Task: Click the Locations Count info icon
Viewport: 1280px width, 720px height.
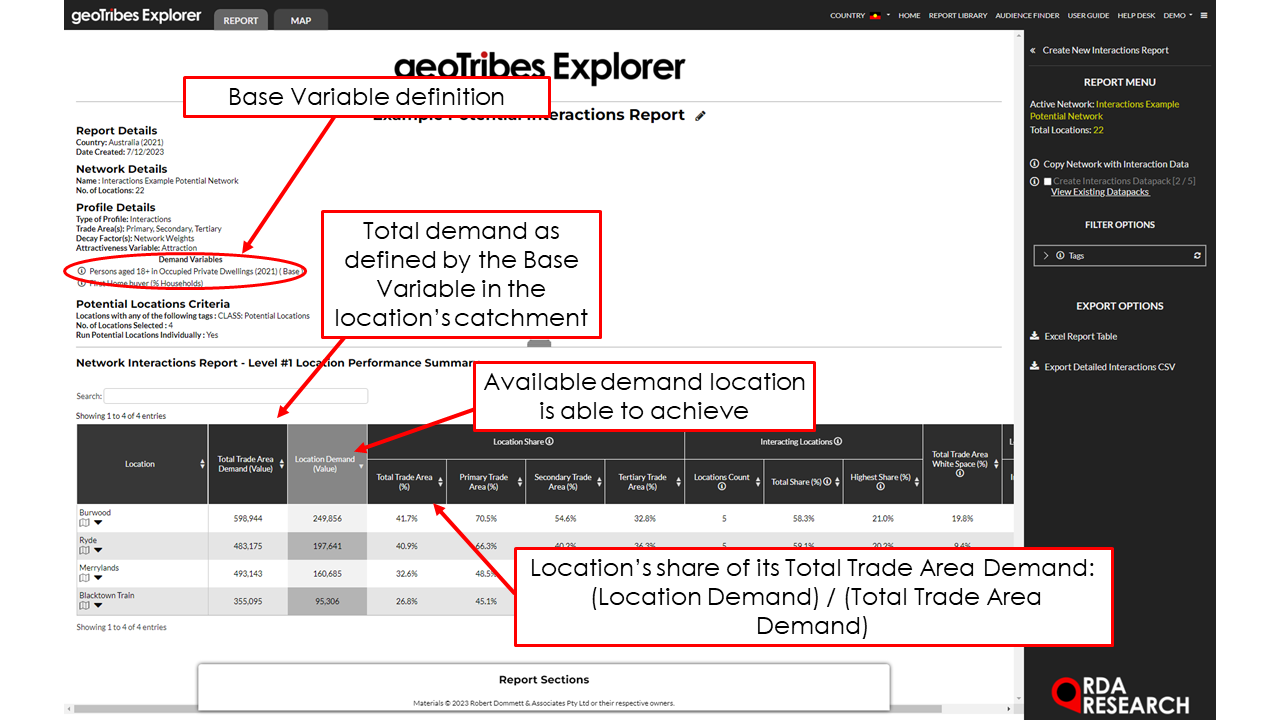Action: pyautogui.click(x=722, y=487)
